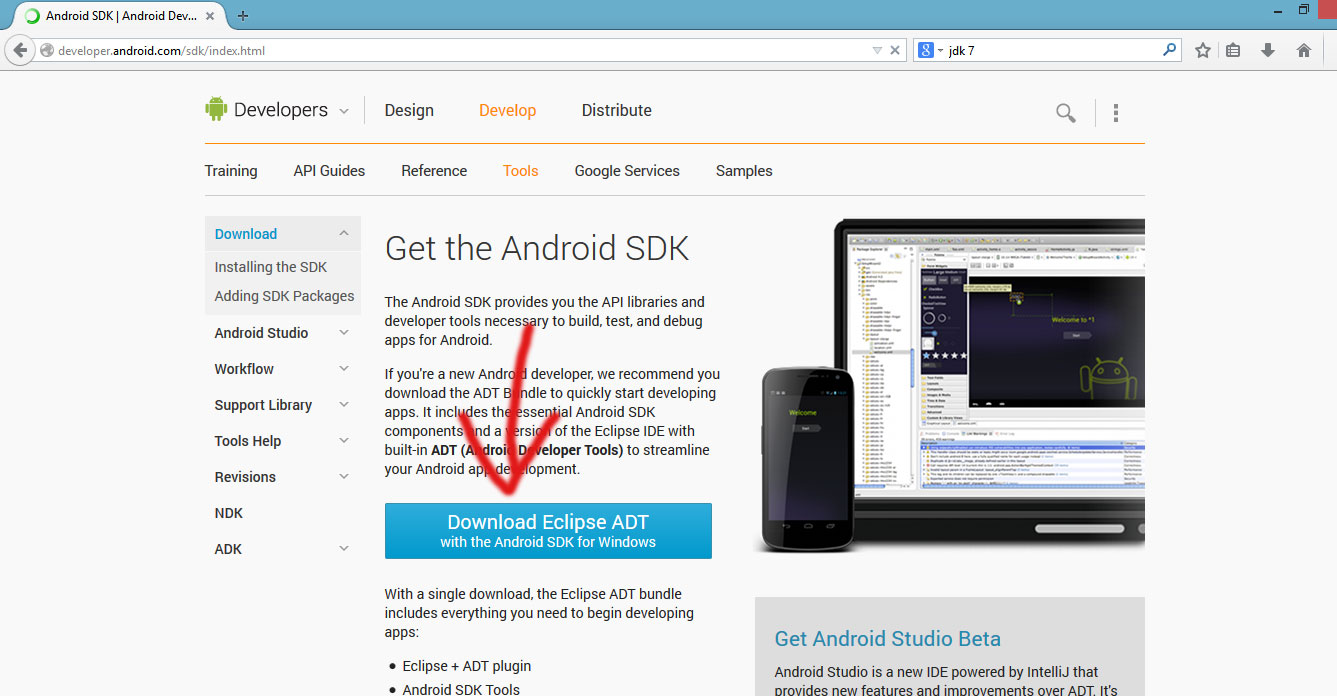1337x696 pixels.
Task: Click the globe site identity icon
Action: click(45, 50)
